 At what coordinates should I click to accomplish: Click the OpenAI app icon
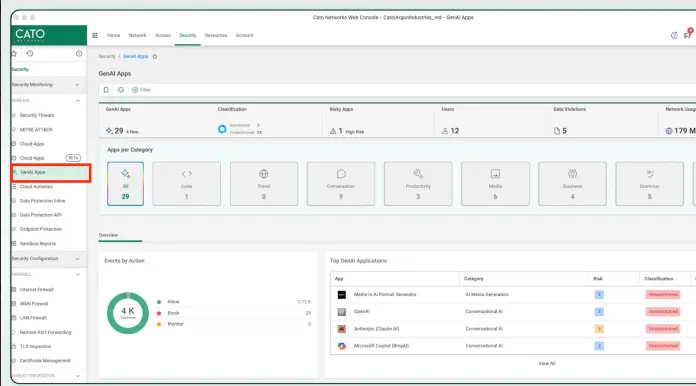(x=342, y=312)
